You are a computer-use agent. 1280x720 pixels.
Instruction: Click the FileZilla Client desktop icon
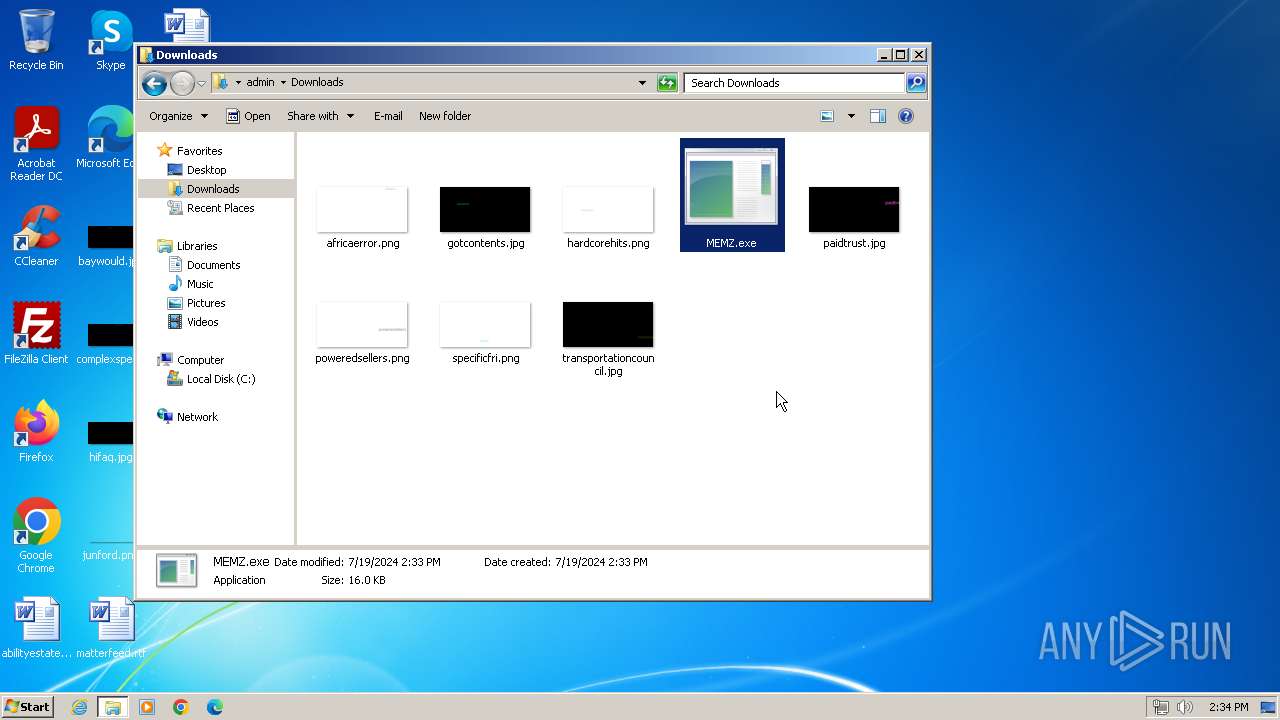pyautogui.click(x=36, y=334)
